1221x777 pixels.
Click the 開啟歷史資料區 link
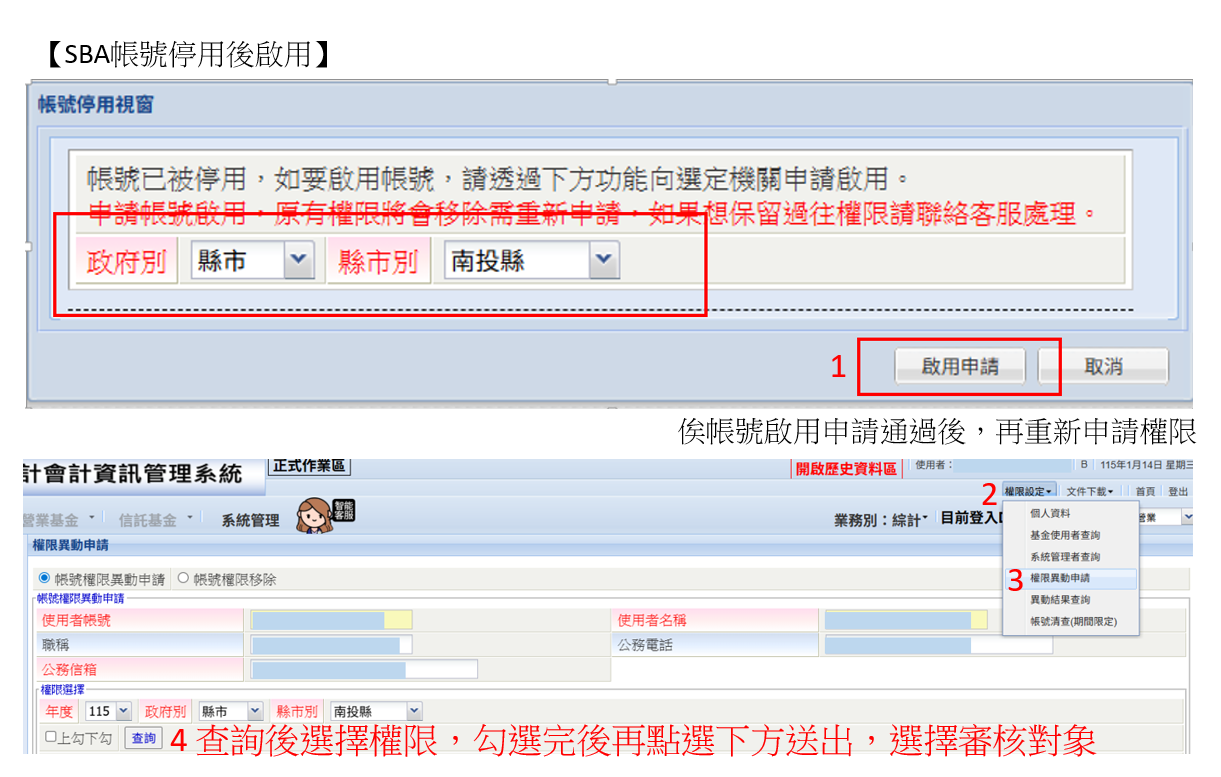[x=845, y=469]
